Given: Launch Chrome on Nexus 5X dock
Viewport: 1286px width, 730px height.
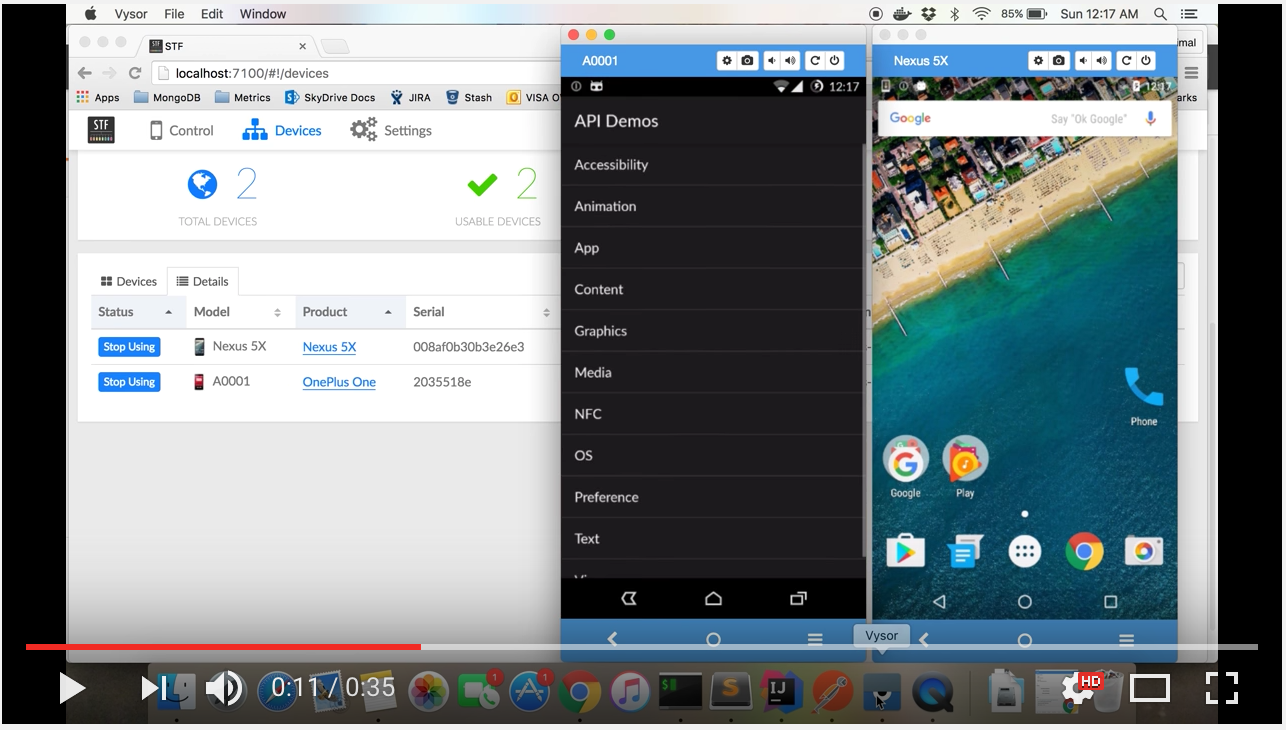Looking at the screenshot, I should coord(1084,551).
